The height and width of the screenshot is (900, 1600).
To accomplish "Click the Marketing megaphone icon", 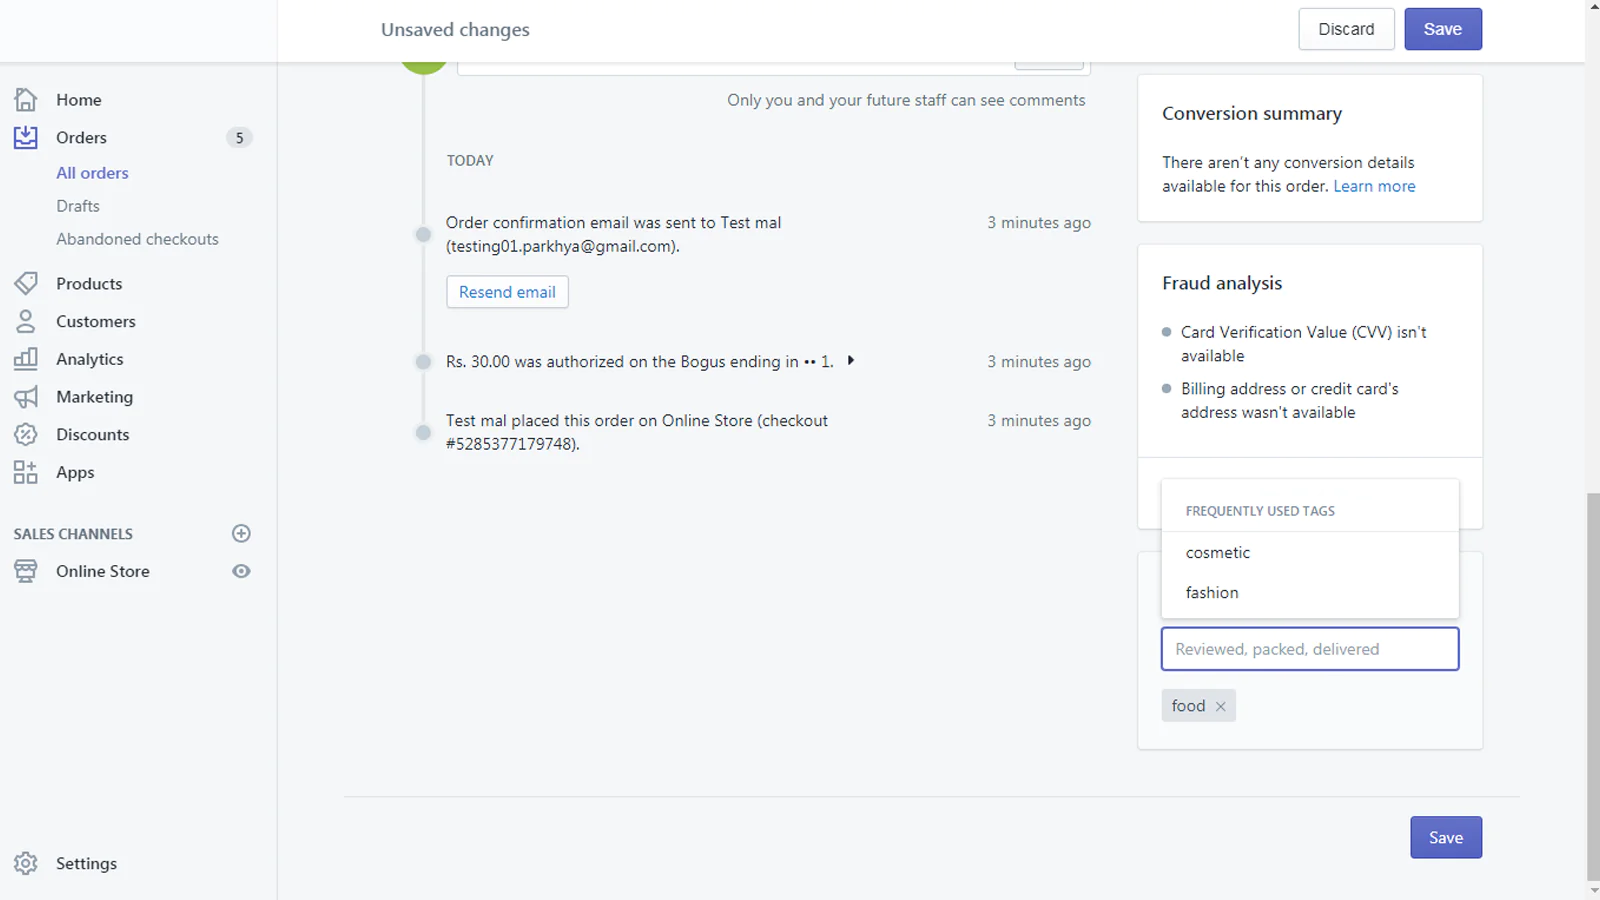I will tap(26, 397).
